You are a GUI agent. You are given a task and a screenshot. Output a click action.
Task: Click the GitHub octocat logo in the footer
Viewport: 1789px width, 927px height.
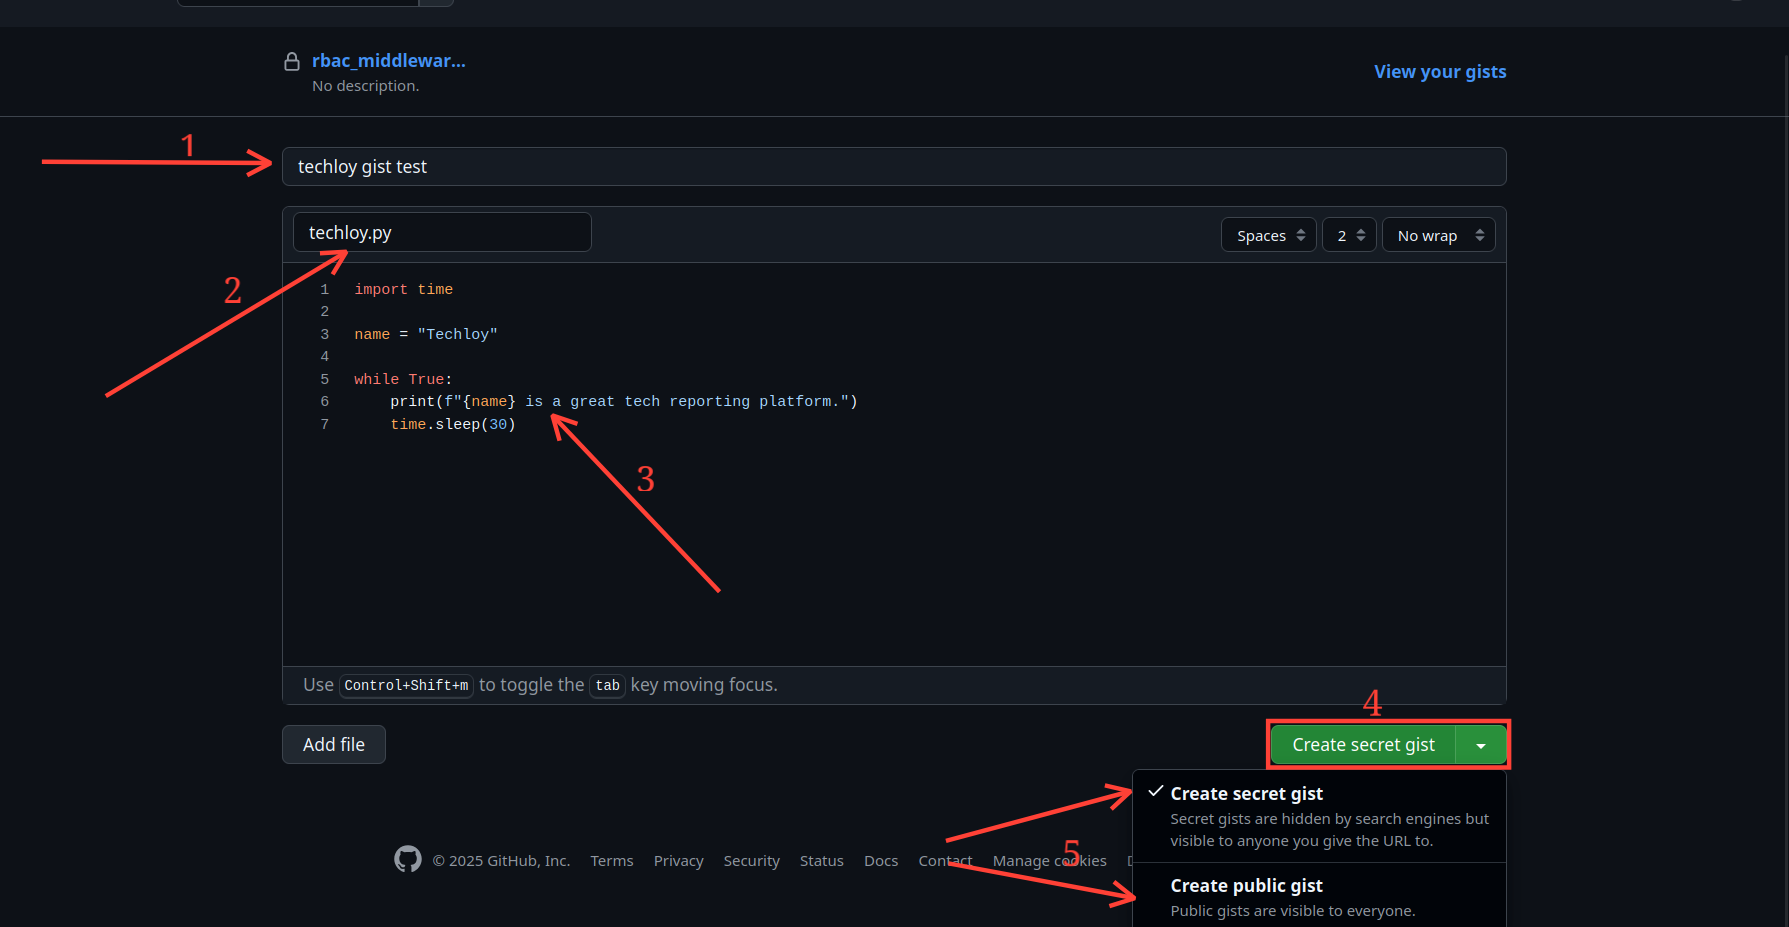(x=408, y=859)
